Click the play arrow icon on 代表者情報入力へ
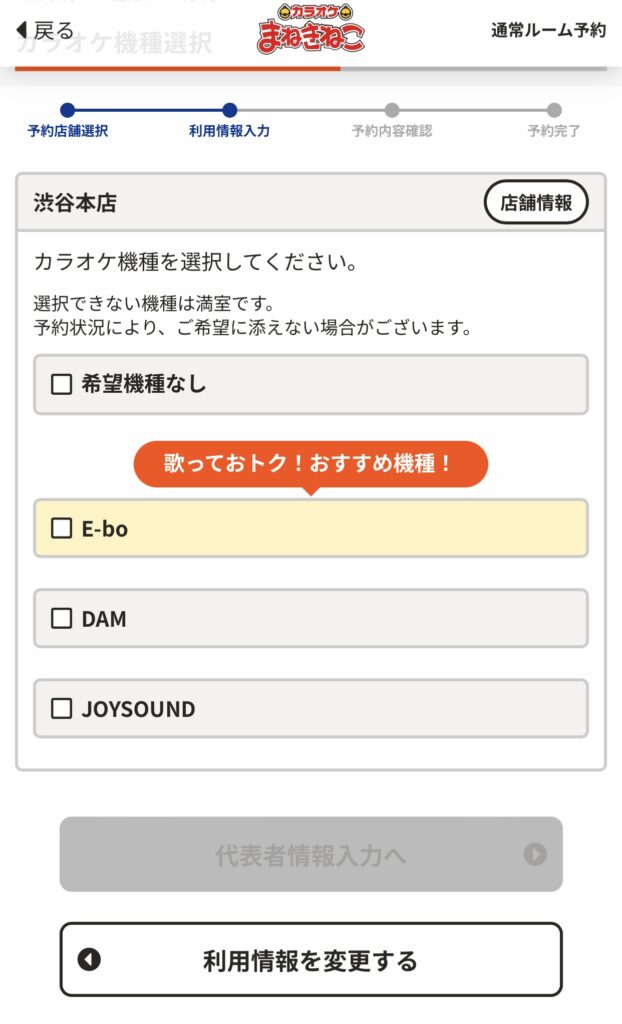622x1024 pixels. click(x=536, y=854)
